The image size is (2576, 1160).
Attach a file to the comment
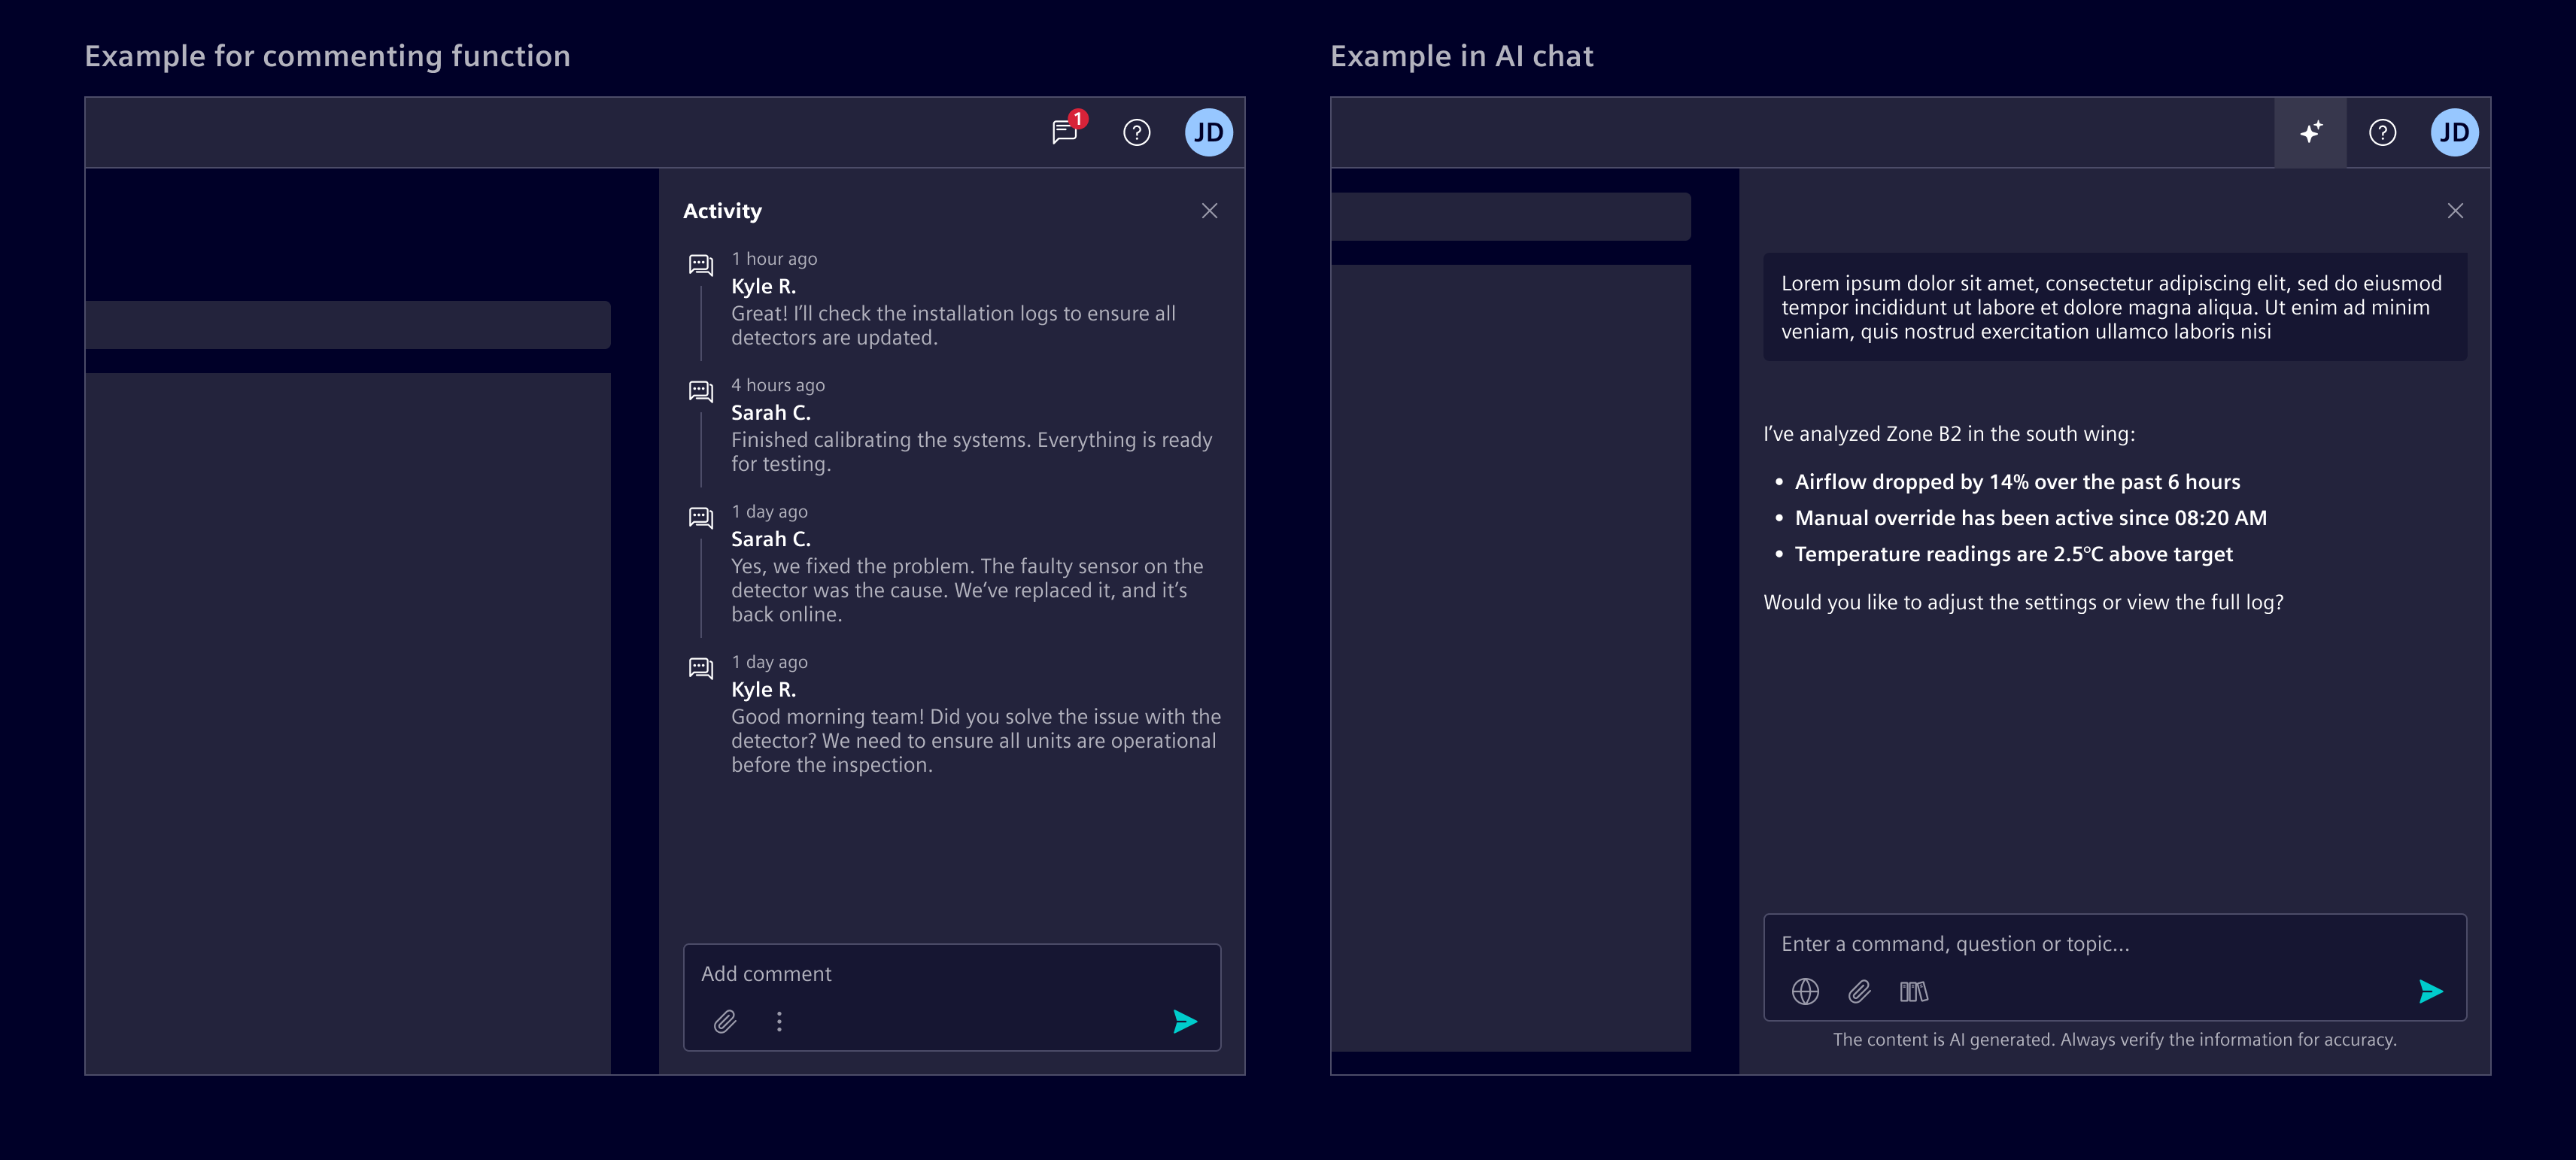point(726,1022)
